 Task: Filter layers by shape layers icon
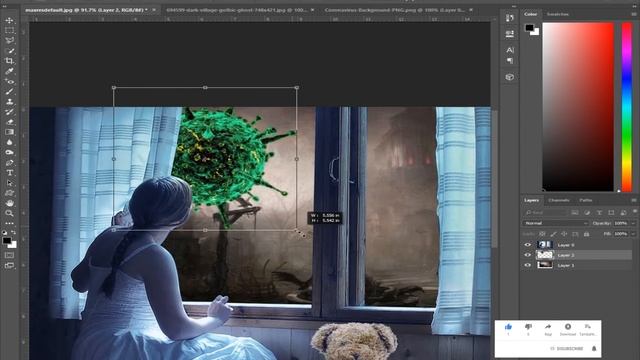coord(611,213)
